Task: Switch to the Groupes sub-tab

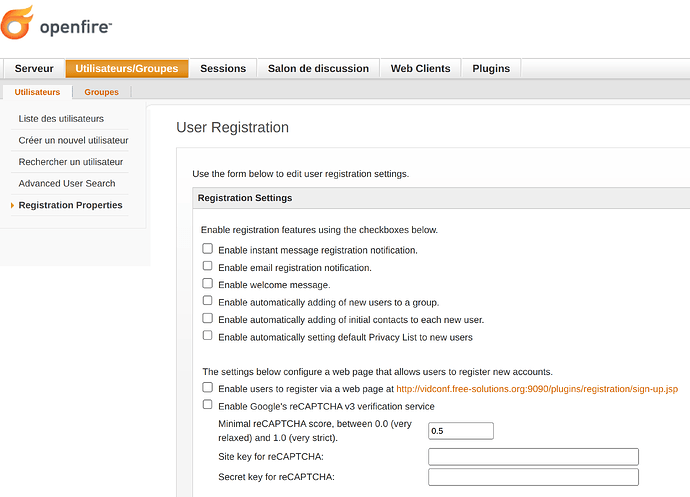Action: [101, 92]
